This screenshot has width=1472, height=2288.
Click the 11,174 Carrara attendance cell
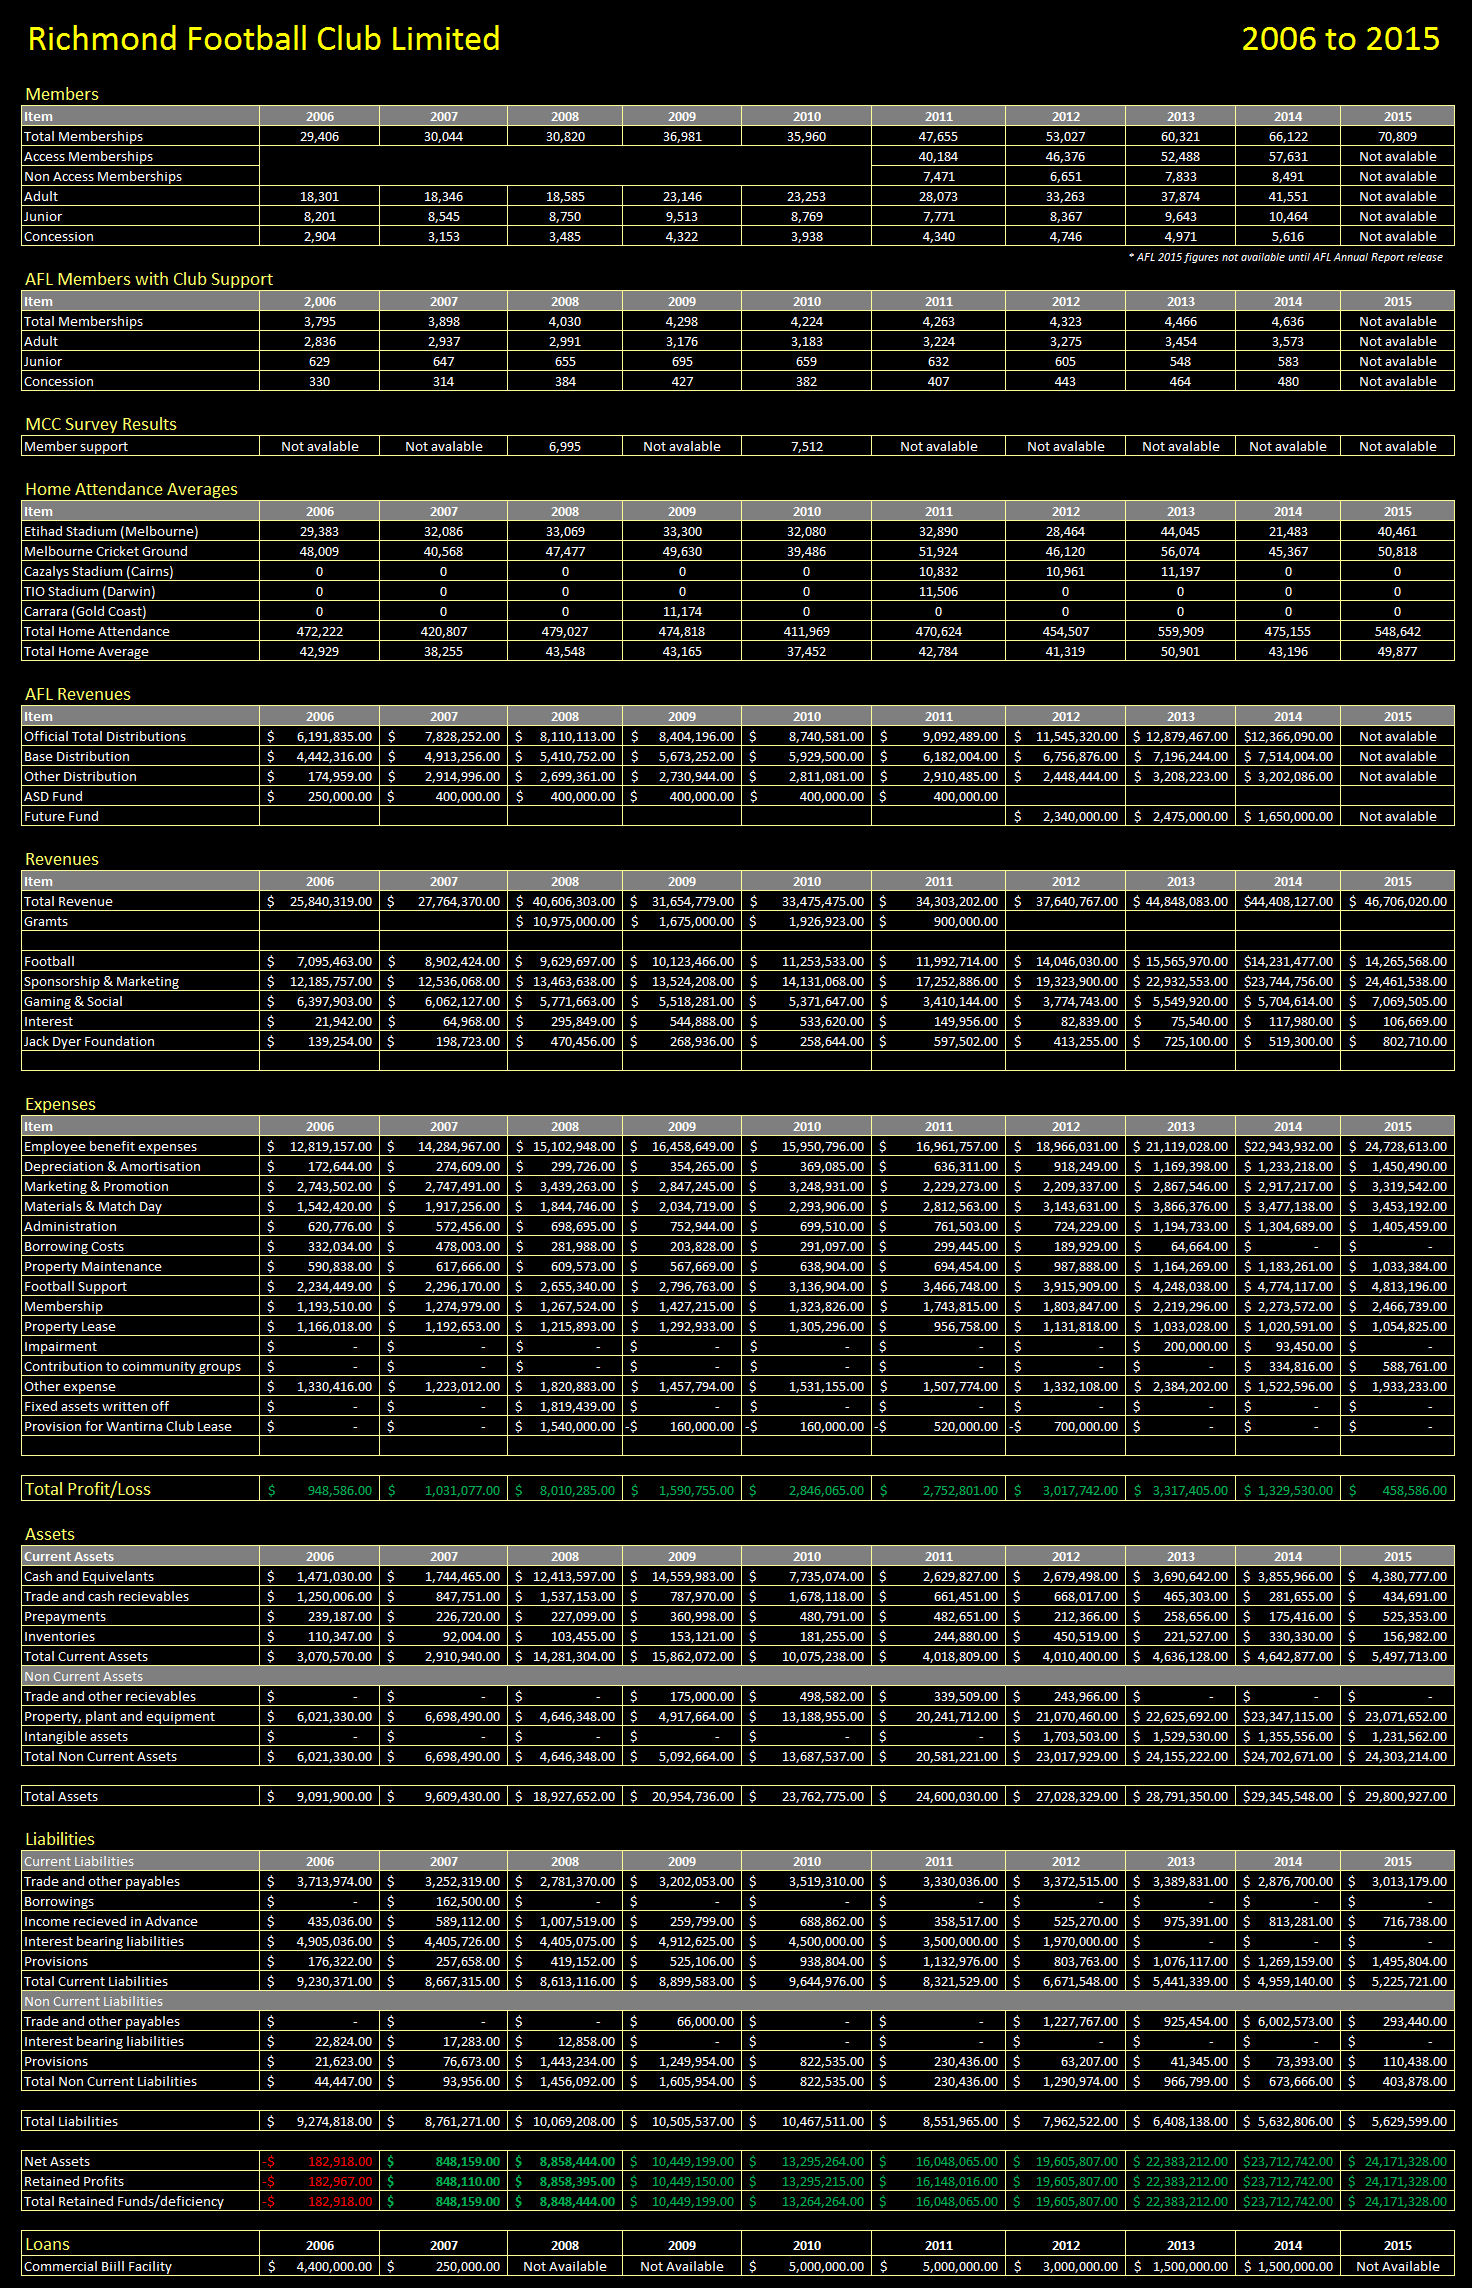point(682,611)
